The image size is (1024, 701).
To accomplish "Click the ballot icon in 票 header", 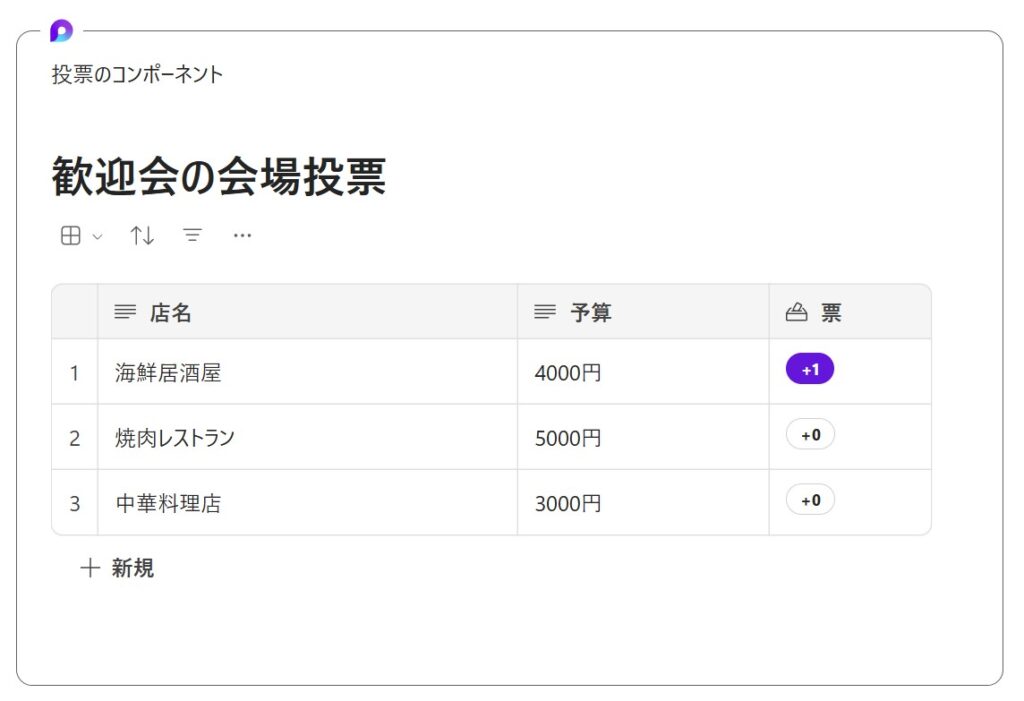I will [796, 313].
